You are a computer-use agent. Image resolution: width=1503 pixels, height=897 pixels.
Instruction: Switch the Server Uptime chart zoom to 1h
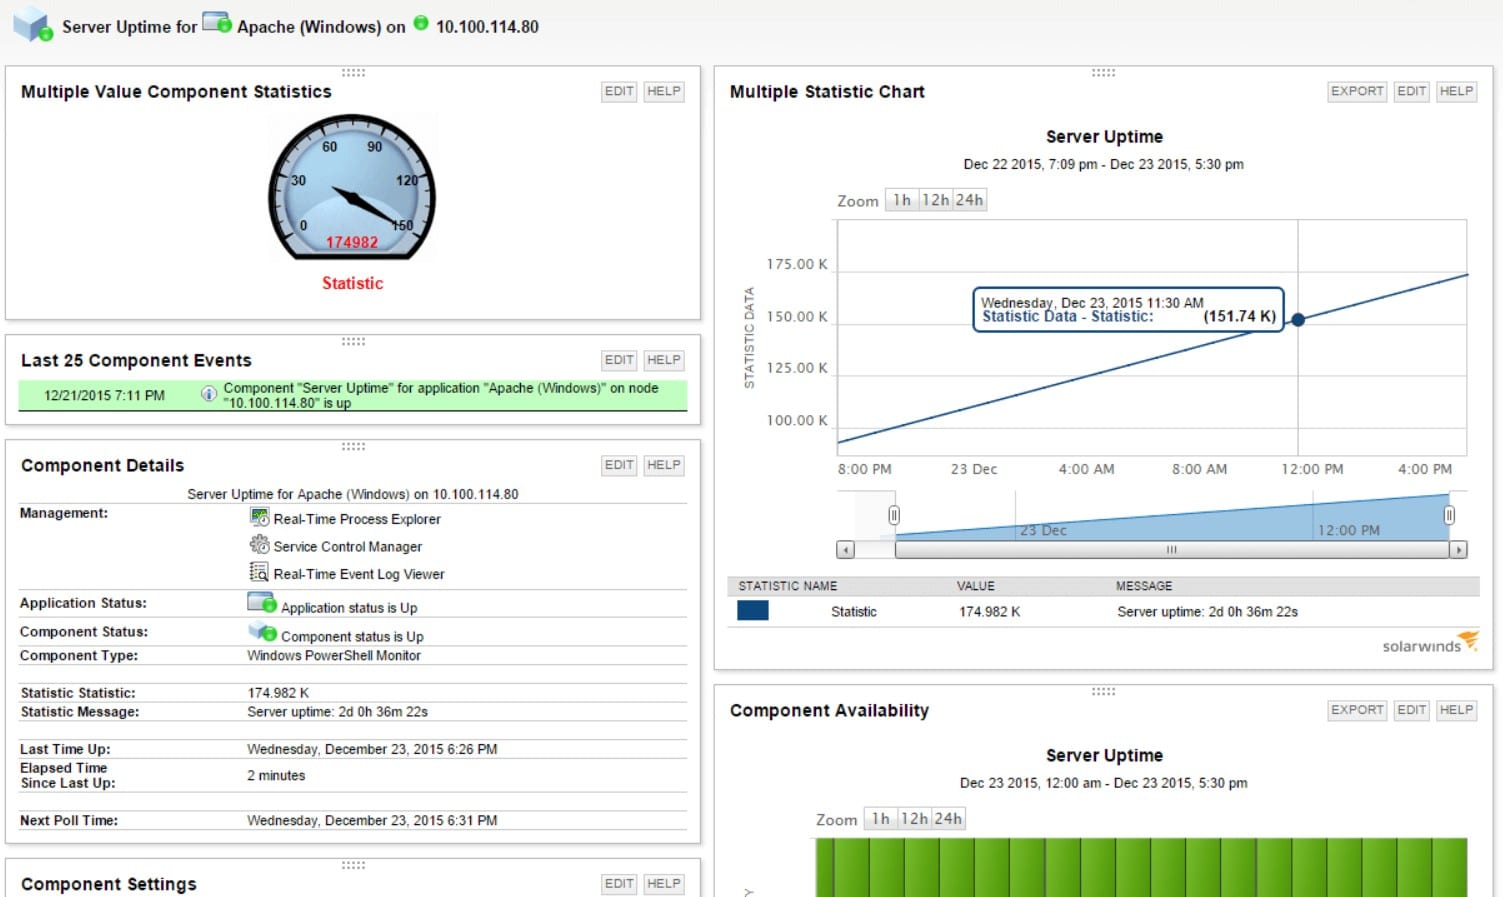(900, 199)
